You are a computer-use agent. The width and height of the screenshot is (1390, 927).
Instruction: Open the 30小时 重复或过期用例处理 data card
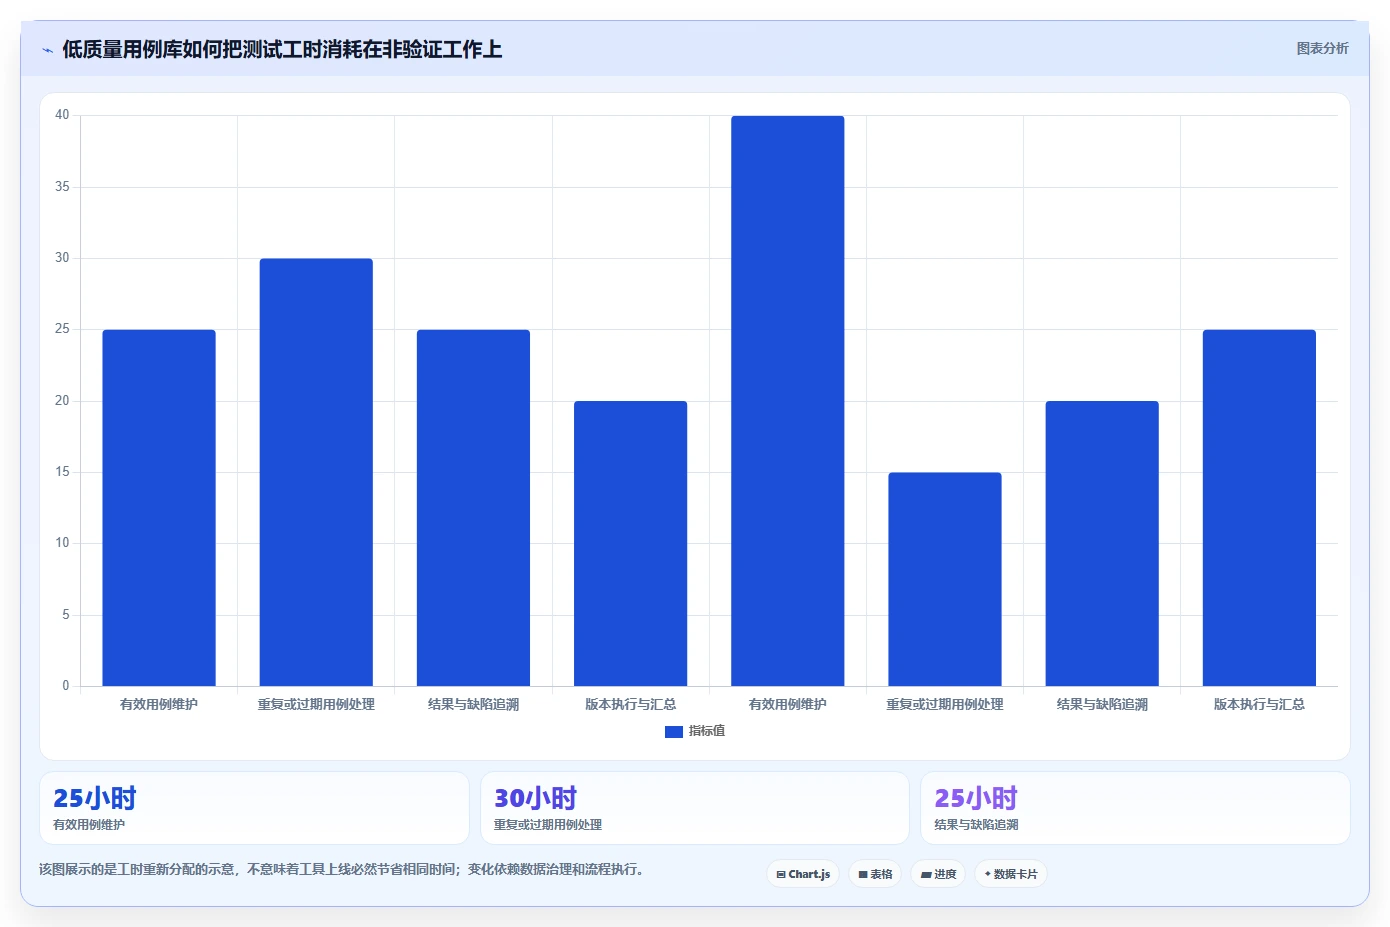tap(695, 808)
